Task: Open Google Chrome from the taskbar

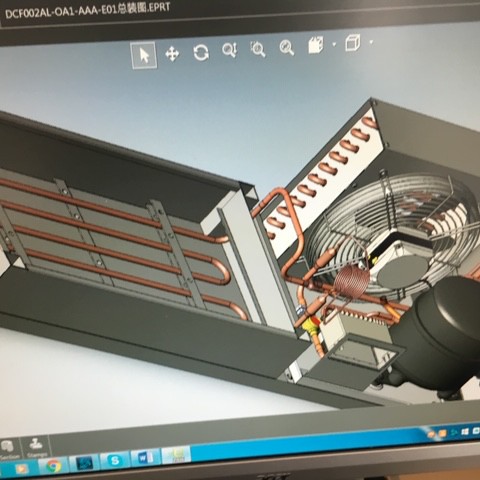Action: [x=53, y=466]
